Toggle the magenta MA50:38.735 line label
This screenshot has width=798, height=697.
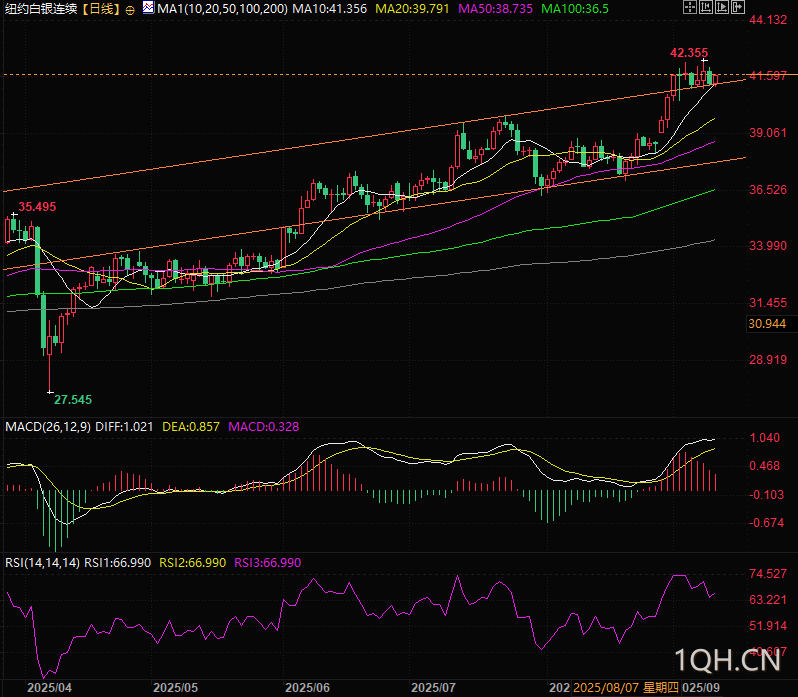tap(497, 9)
